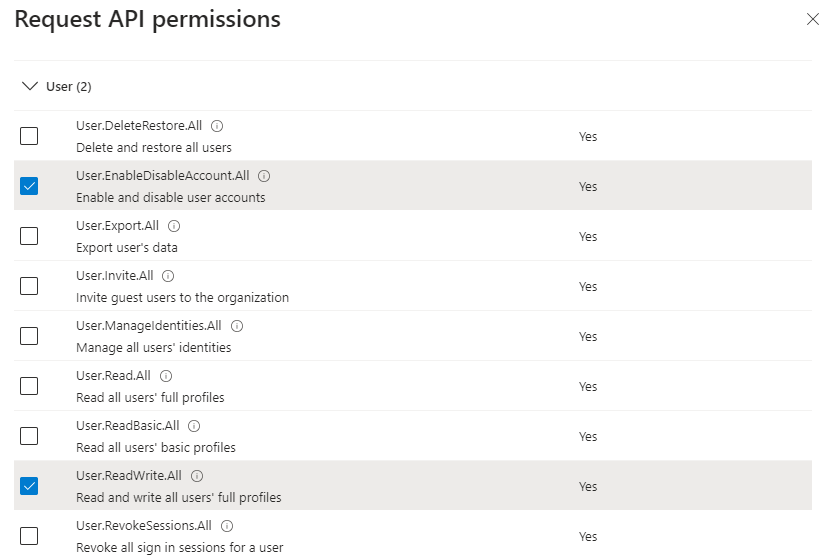Open info icon beside User.RevokeSessions.All
This screenshot has width=821, height=558.
tap(227, 526)
